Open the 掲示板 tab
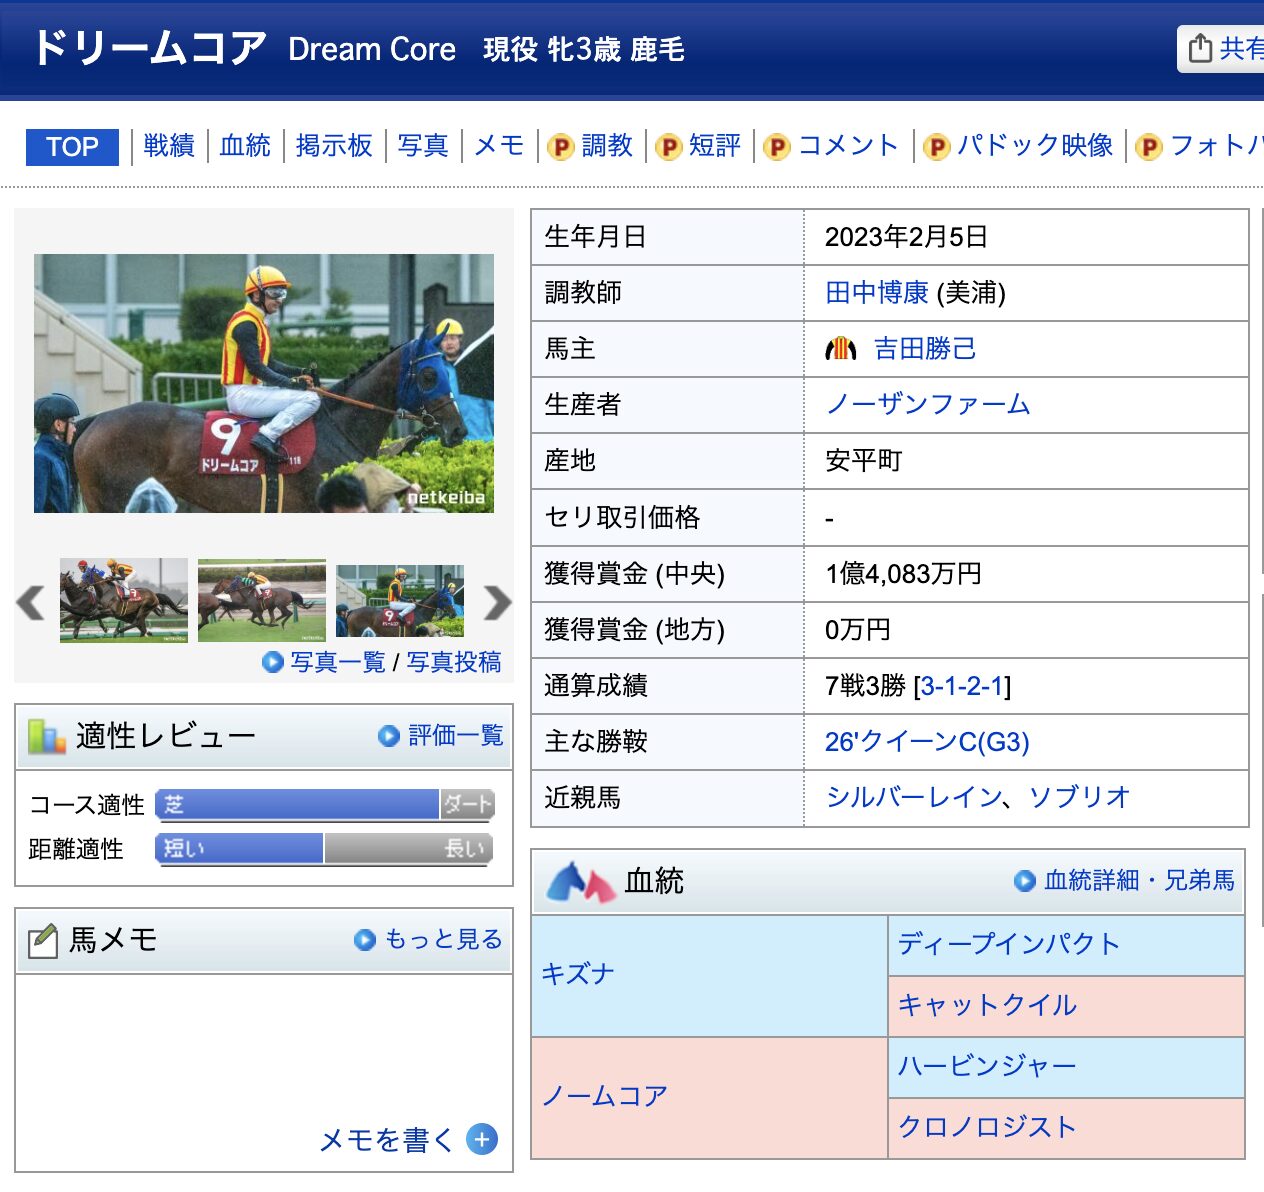 pos(334,146)
